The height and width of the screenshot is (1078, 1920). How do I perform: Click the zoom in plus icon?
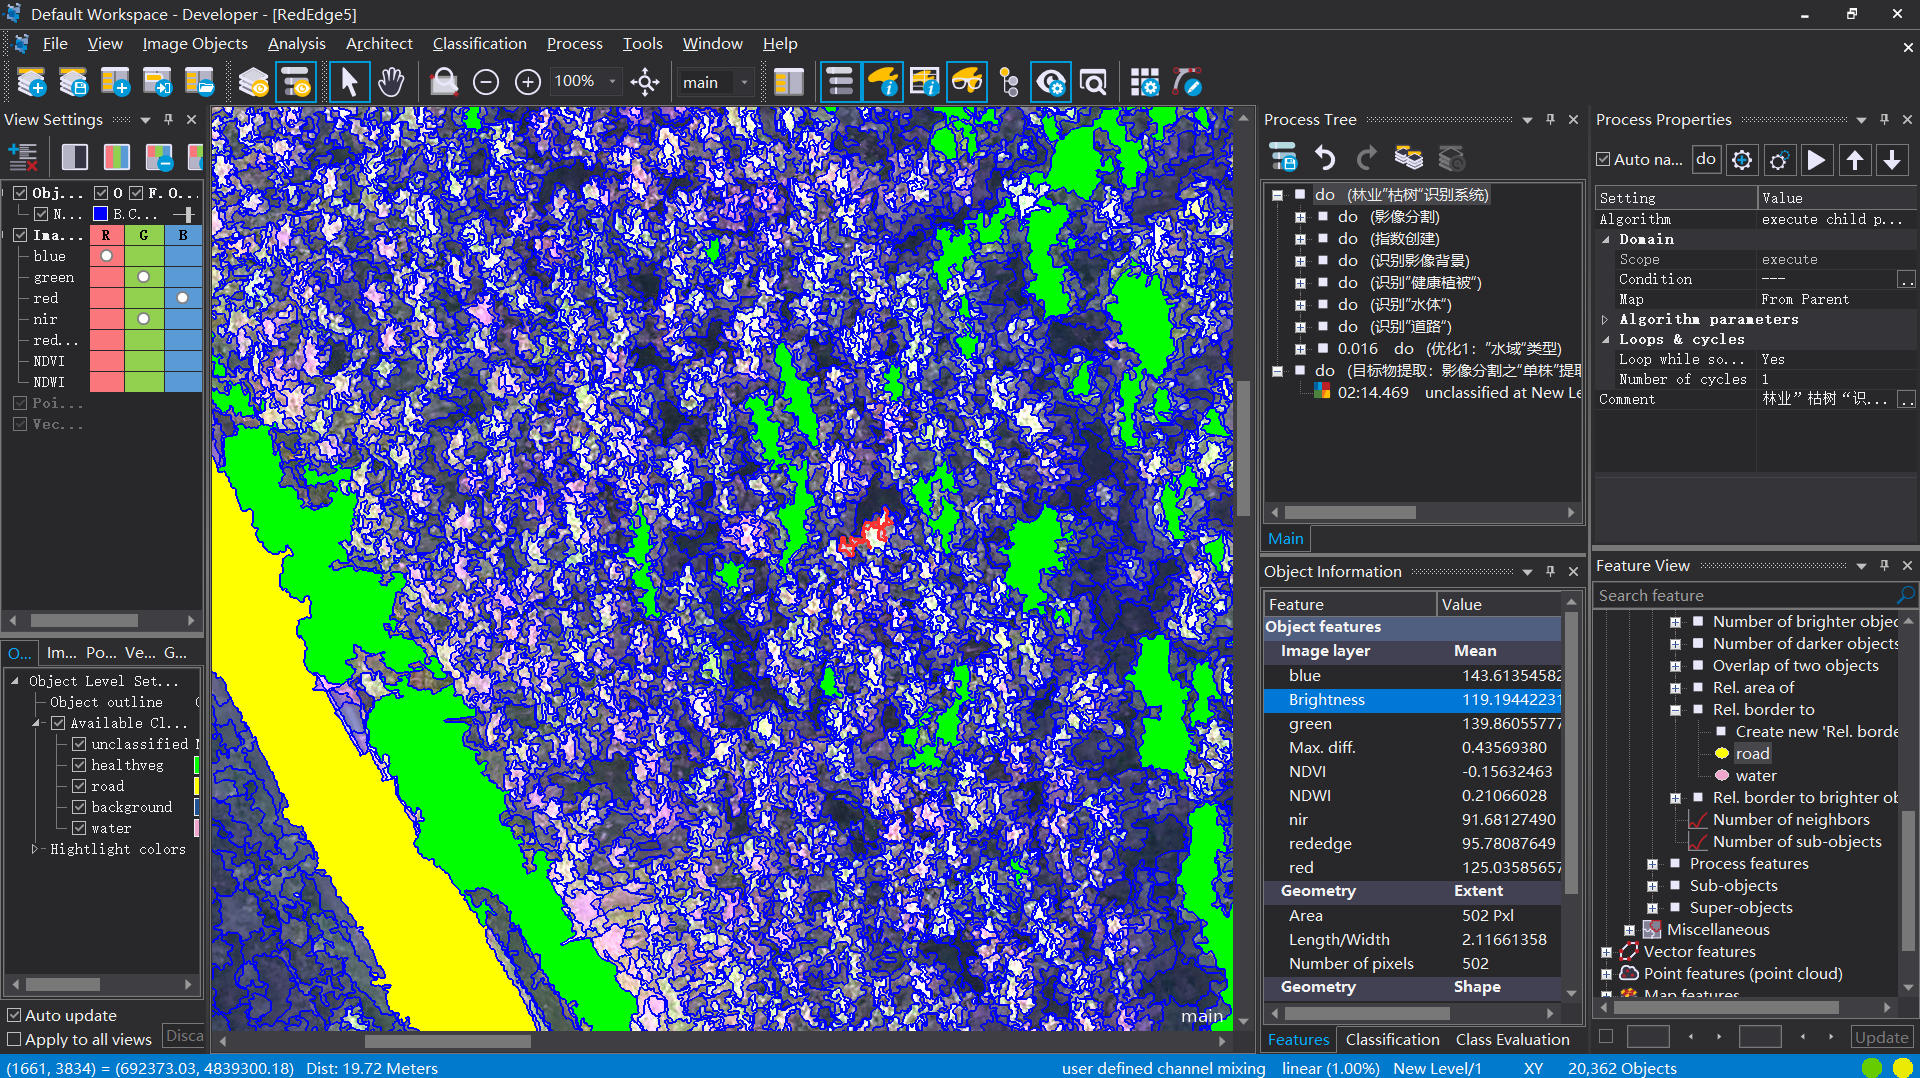(x=528, y=82)
